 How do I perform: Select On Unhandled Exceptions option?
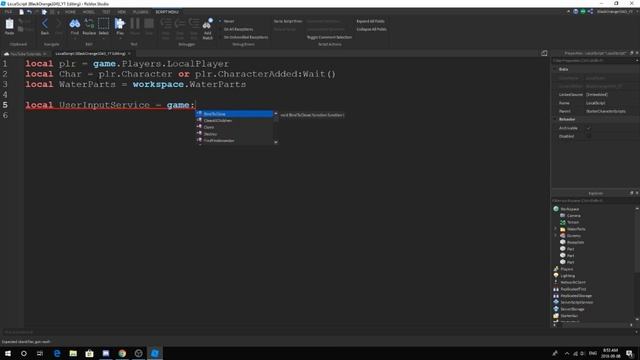(x=243, y=37)
